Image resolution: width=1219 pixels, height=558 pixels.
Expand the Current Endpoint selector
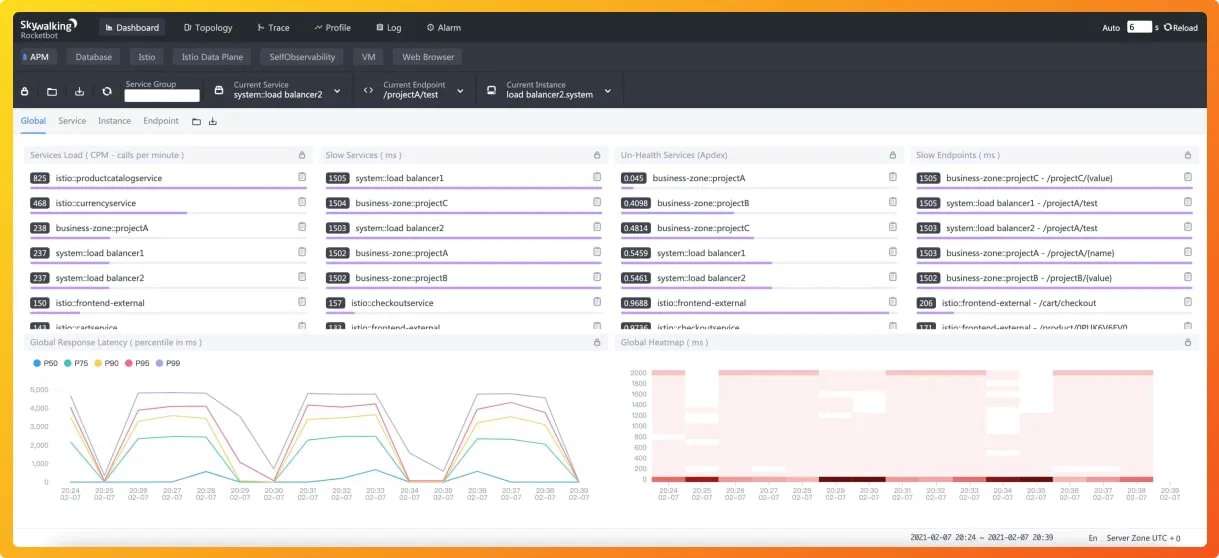(414, 90)
